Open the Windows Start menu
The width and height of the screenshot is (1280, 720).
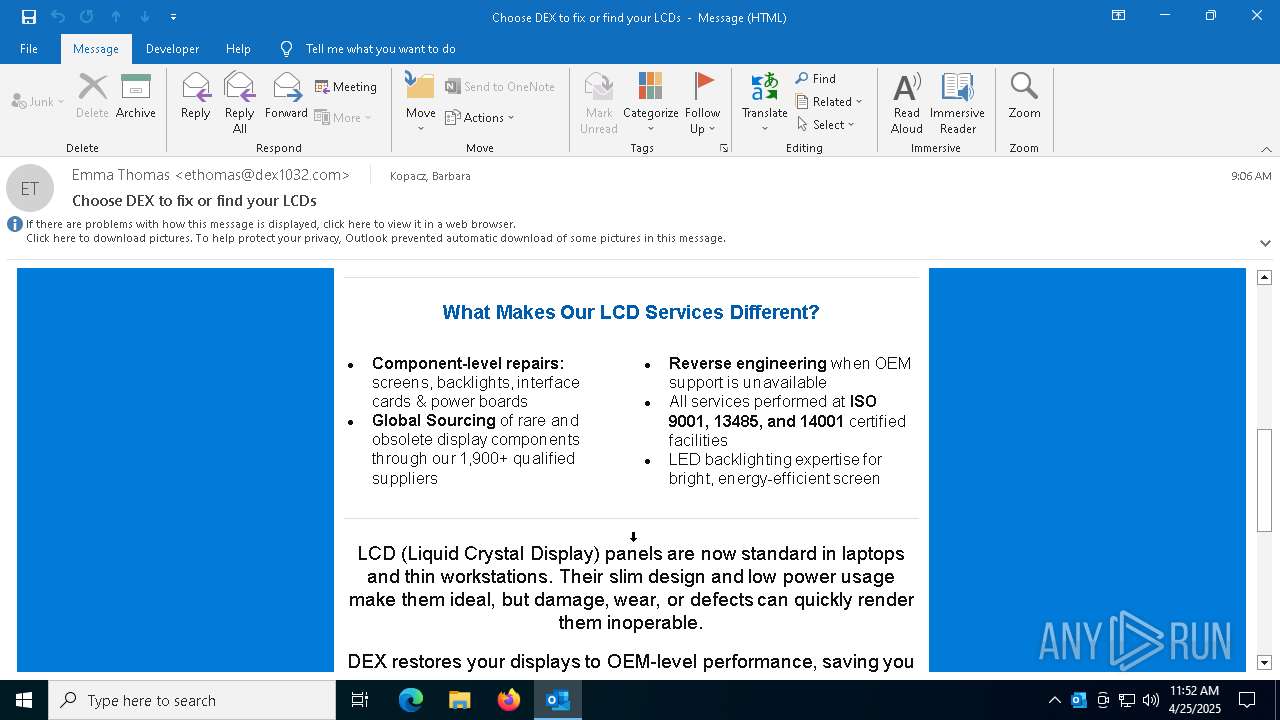click(24, 700)
